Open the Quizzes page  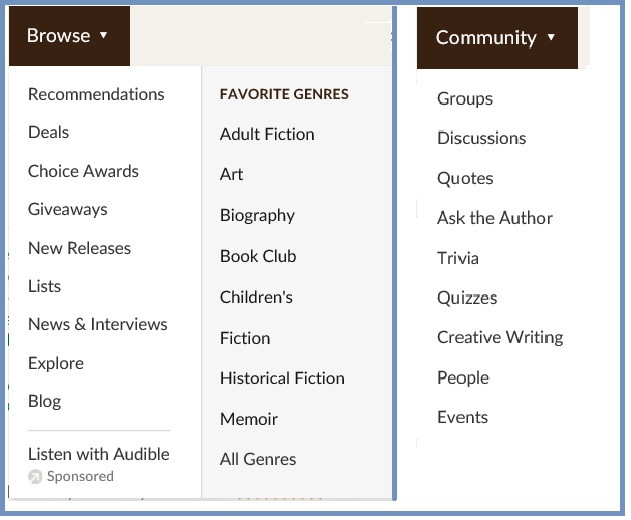click(466, 298)
